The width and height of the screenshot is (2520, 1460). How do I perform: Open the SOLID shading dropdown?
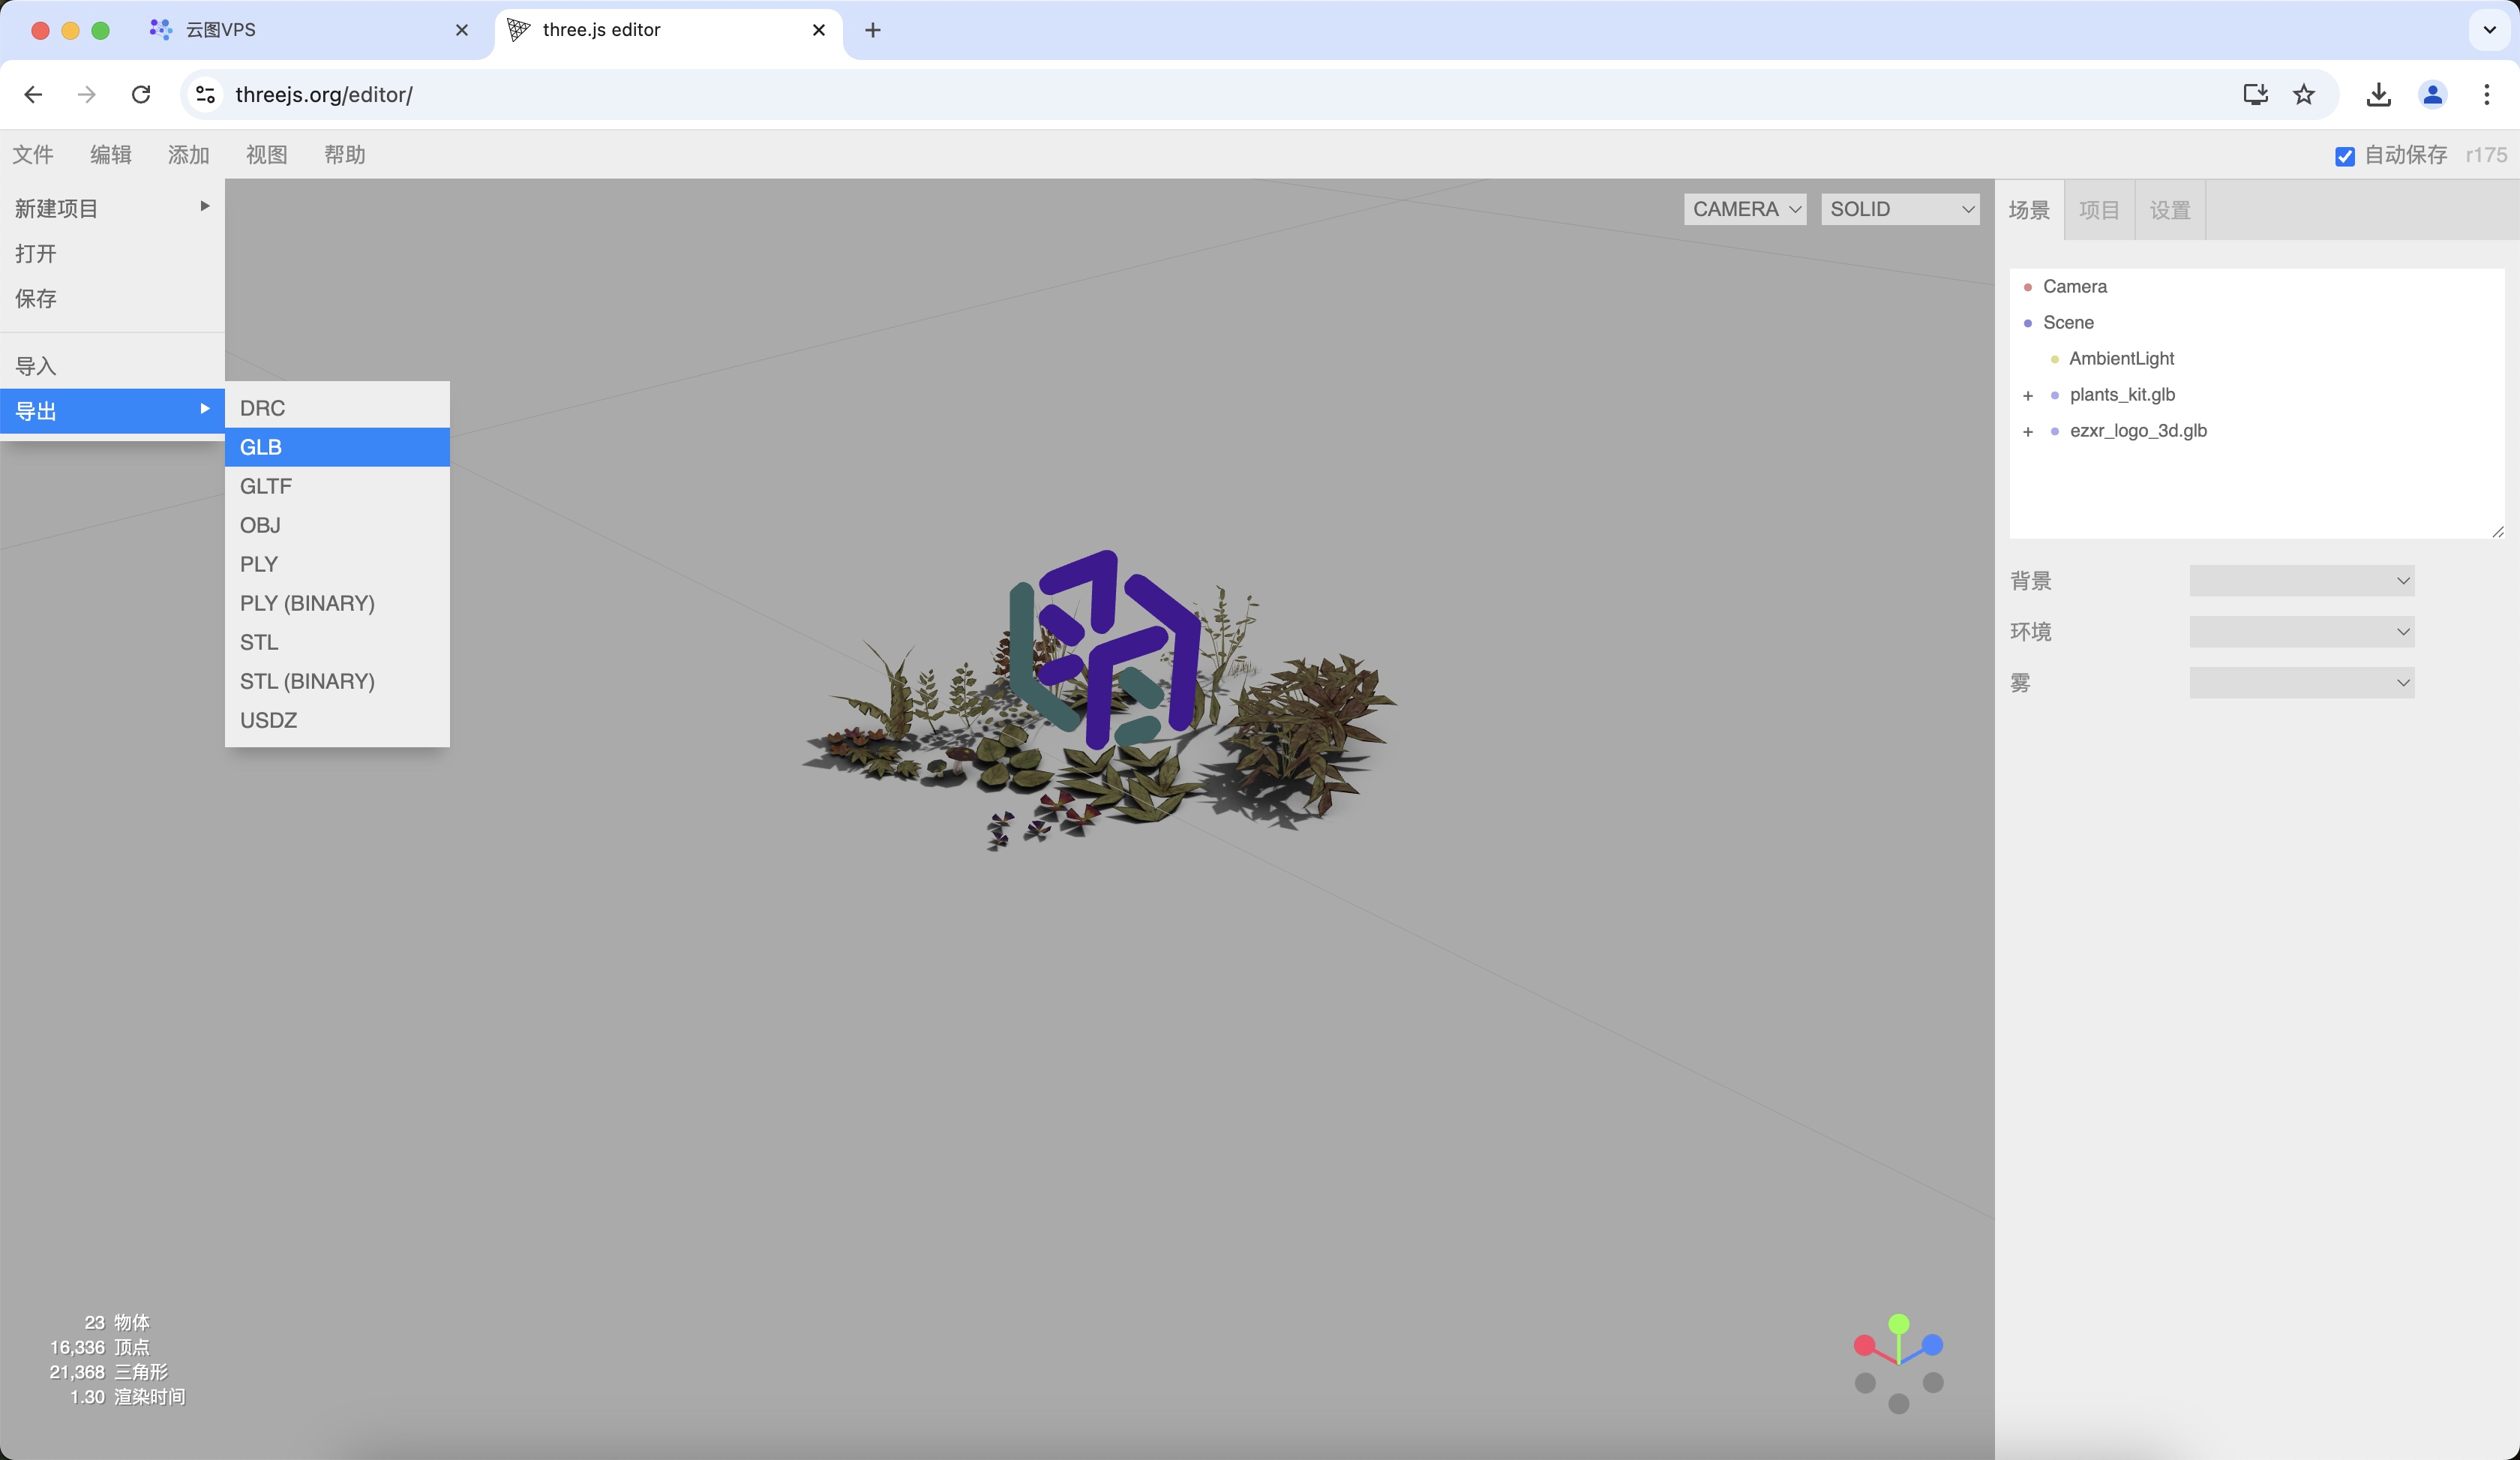(1900, 209)
